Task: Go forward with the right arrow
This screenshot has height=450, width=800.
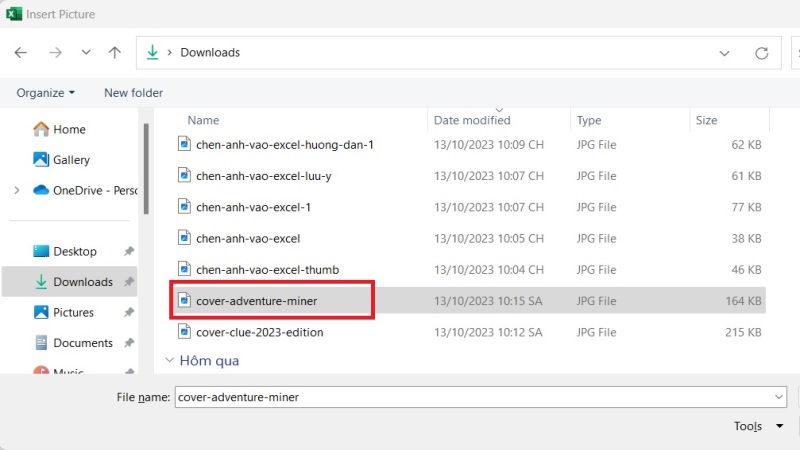Action: coord(55,53)
